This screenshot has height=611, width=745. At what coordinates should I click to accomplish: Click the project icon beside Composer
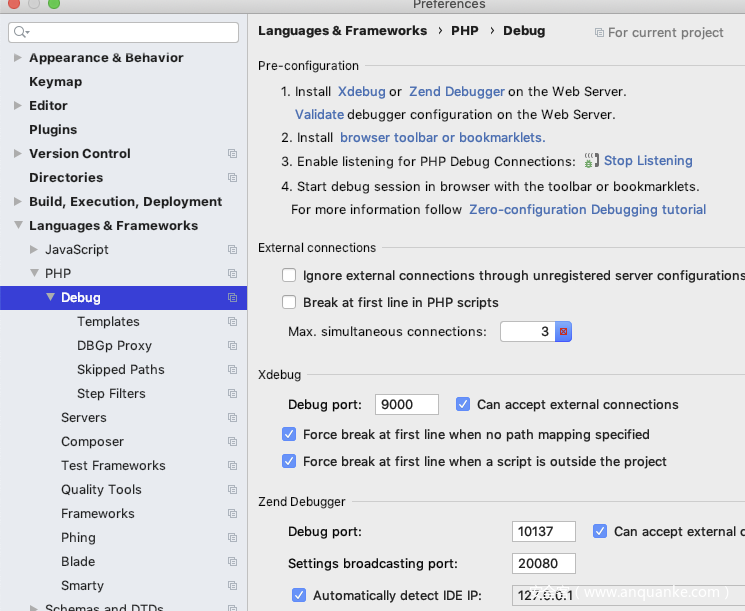tap(232, 442)
